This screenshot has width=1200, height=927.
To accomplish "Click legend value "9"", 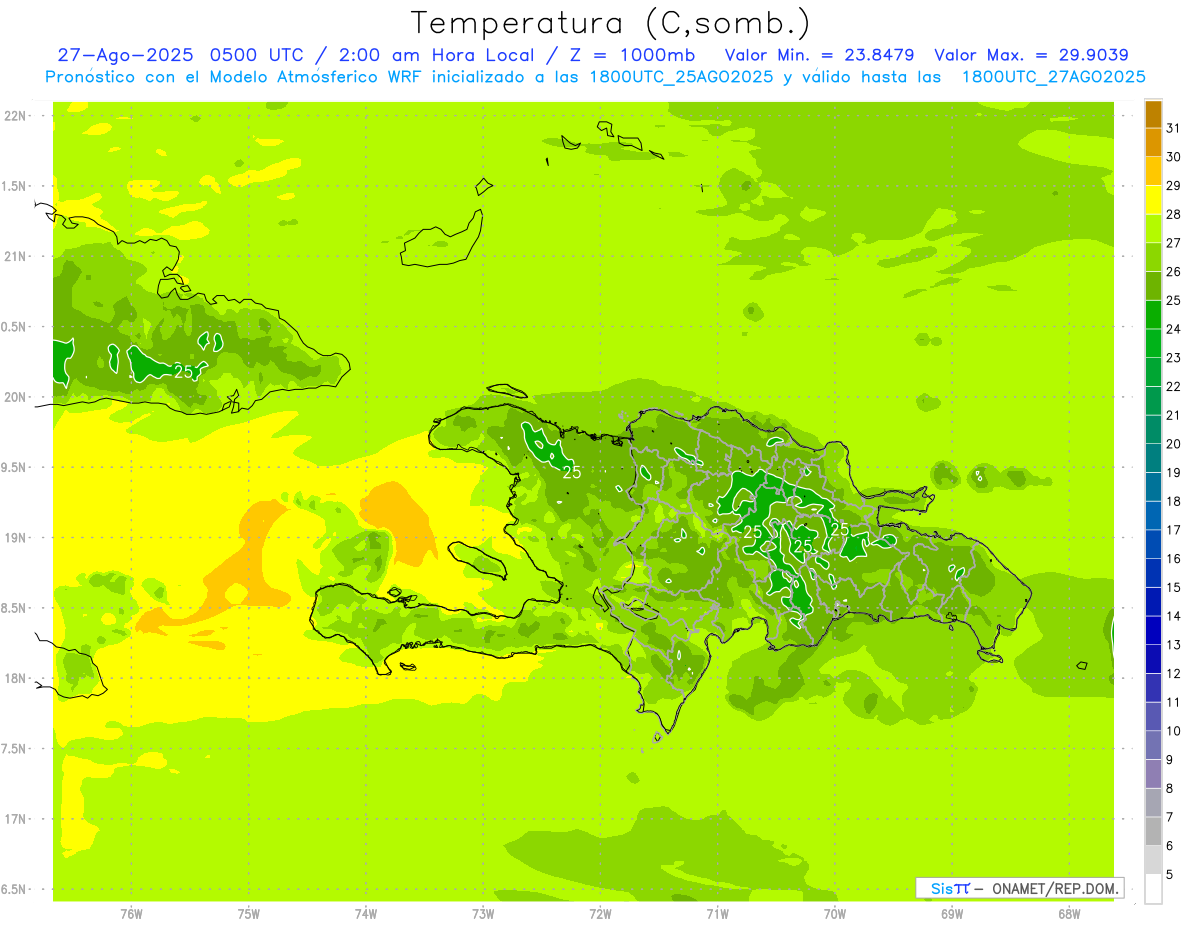I will coord(1170,760).
